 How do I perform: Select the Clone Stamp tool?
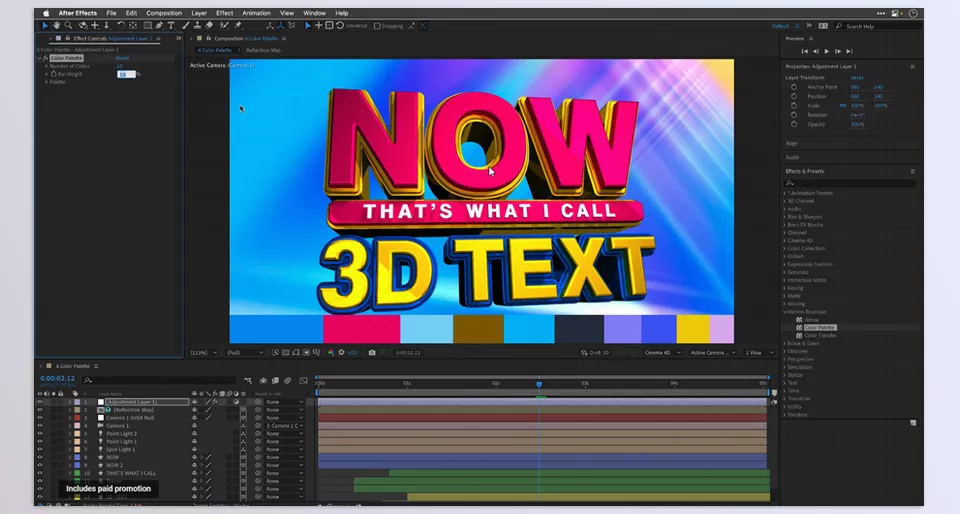197,26
